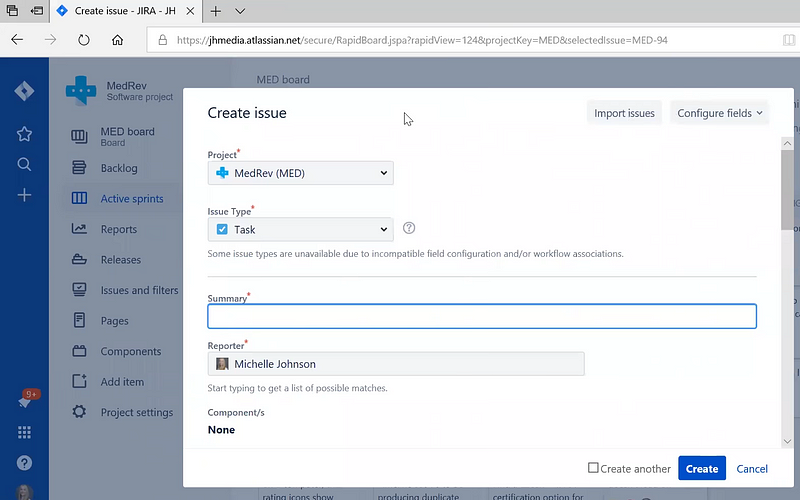The image size is (800, 500).
Task: Click the Import issues button
Action: tap(624, 113)
